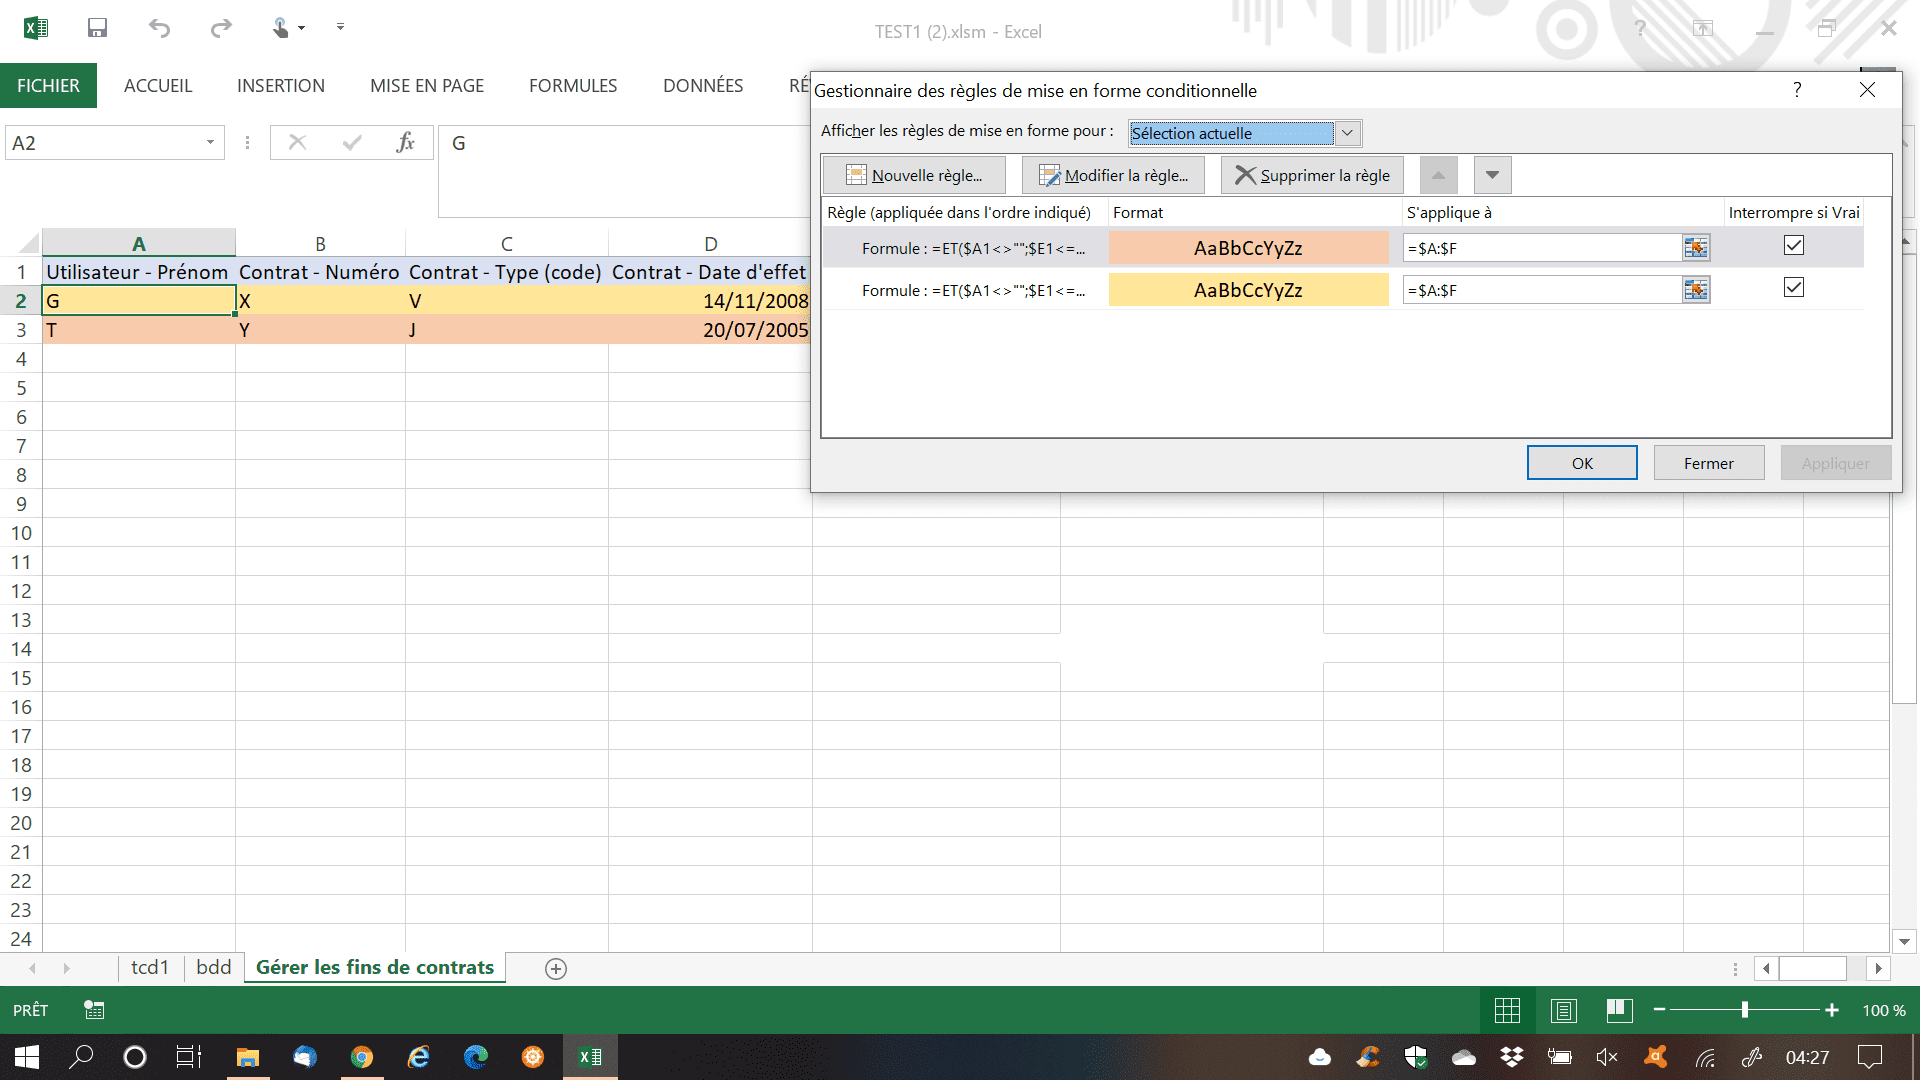This screenshot has height=1080, width=1920.
Task: Switch to Page Layout view in status bar
Action: click(1563, 1010)
